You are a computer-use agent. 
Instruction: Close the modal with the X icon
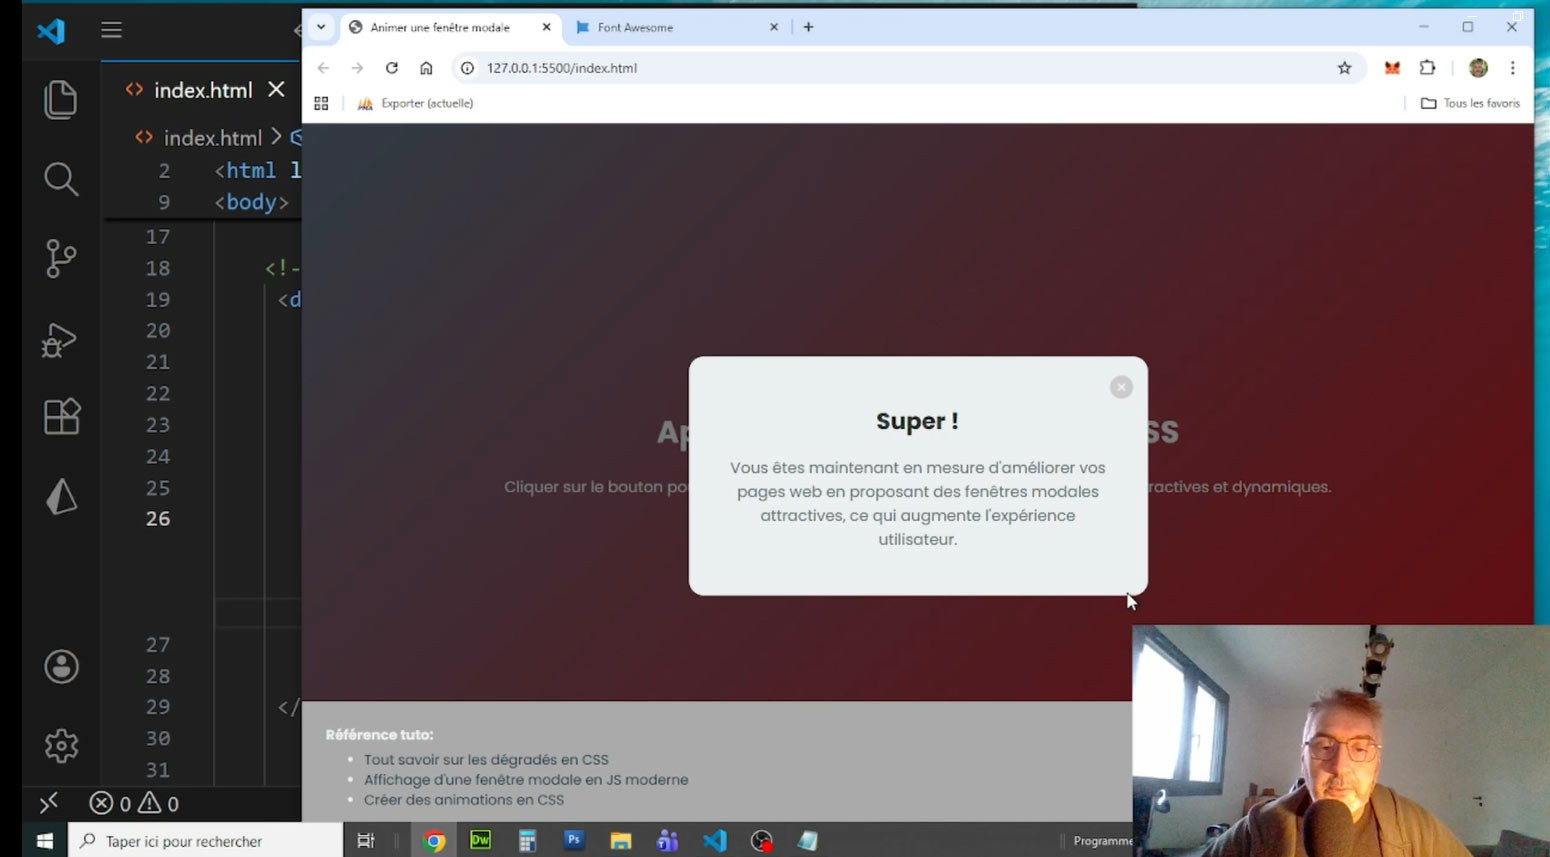tap(1121, 387)
